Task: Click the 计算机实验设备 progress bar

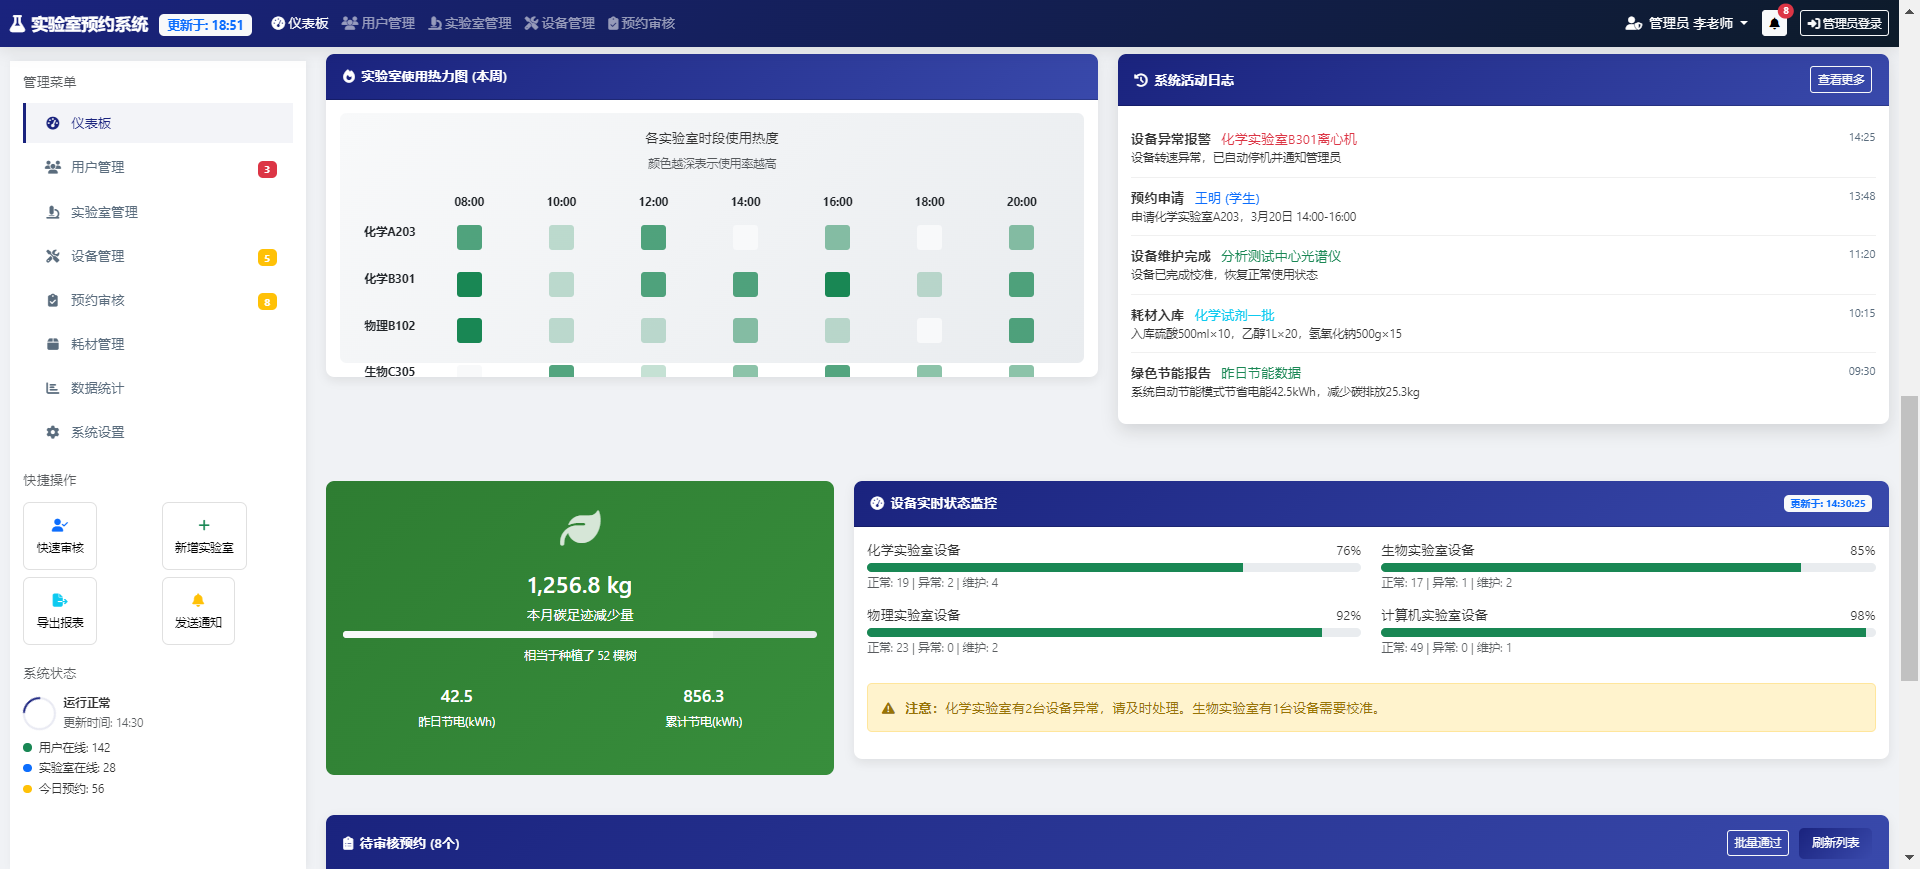Action: (1628, 632)
